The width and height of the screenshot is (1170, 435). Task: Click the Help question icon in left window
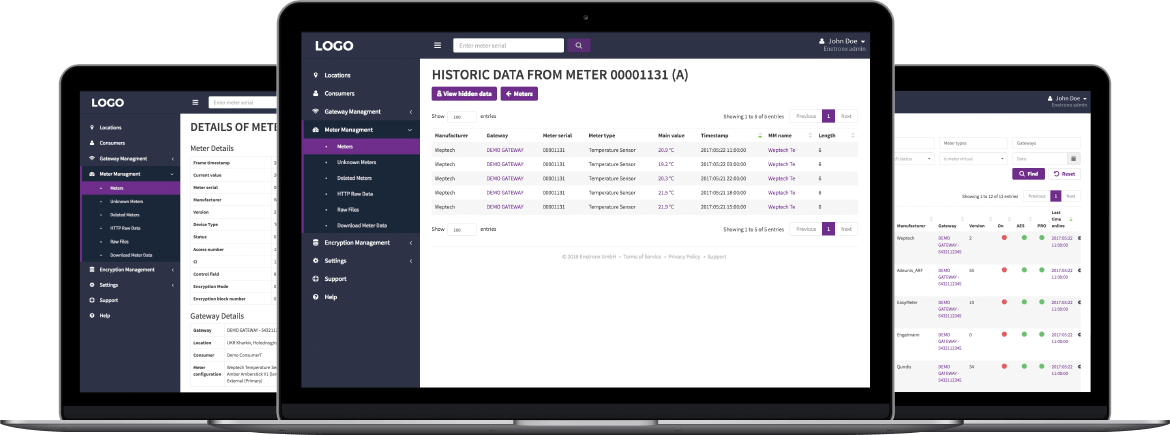[x=92, y=316]
